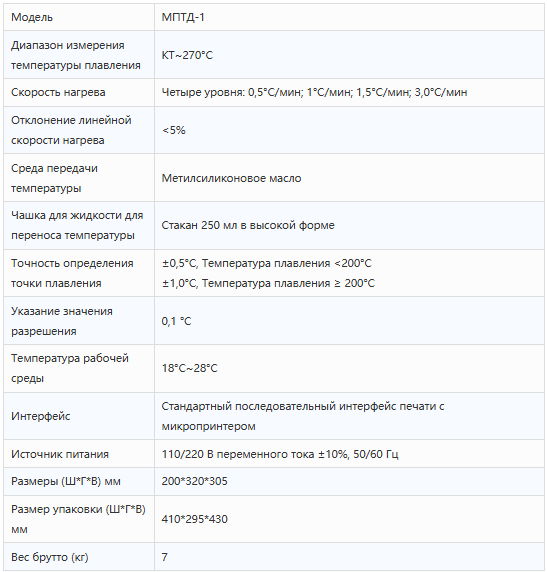Screen dimensions: 547x572
Task: Select the Метилсиликоновое масло cell
Action: click(349, 178)
